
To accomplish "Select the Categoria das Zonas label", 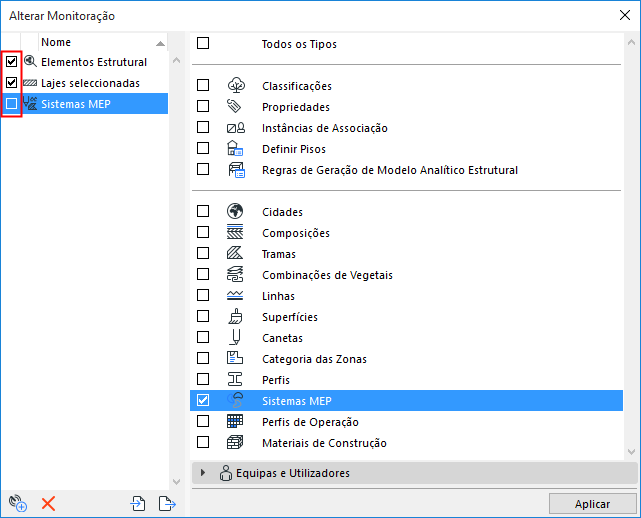I will [314, 359].
